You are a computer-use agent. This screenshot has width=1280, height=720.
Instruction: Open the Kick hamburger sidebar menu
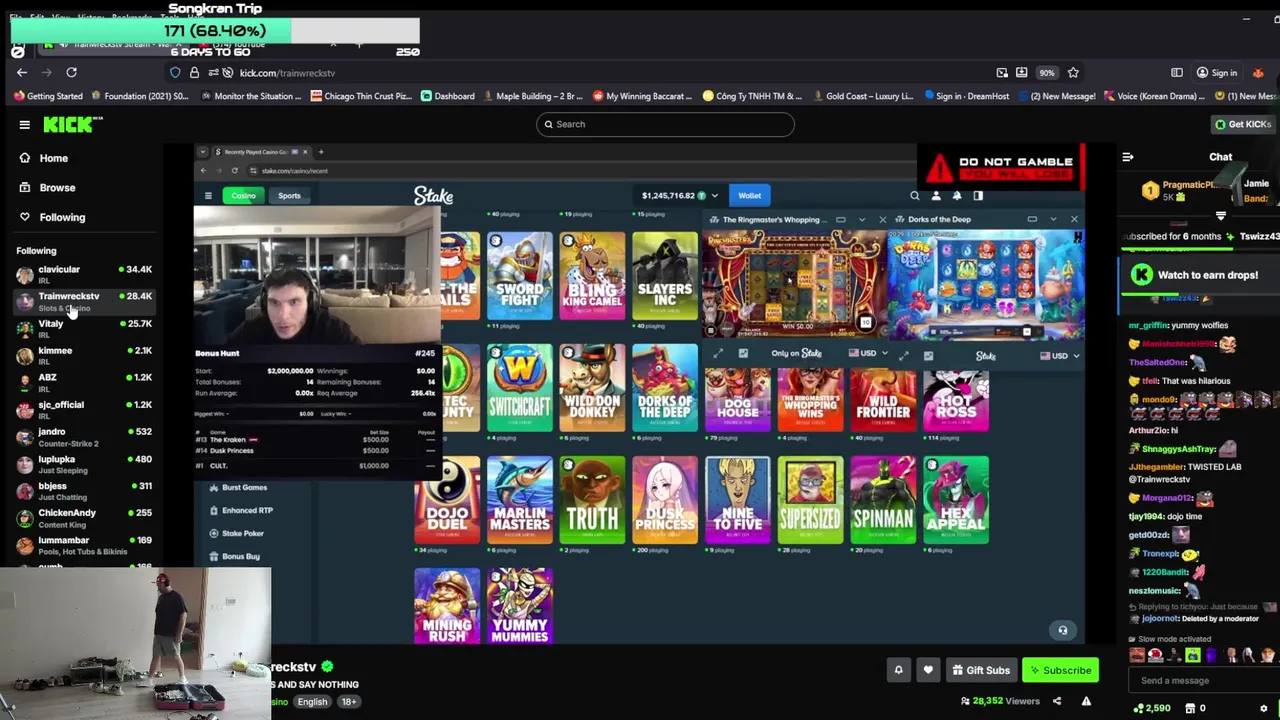point(24,125)
